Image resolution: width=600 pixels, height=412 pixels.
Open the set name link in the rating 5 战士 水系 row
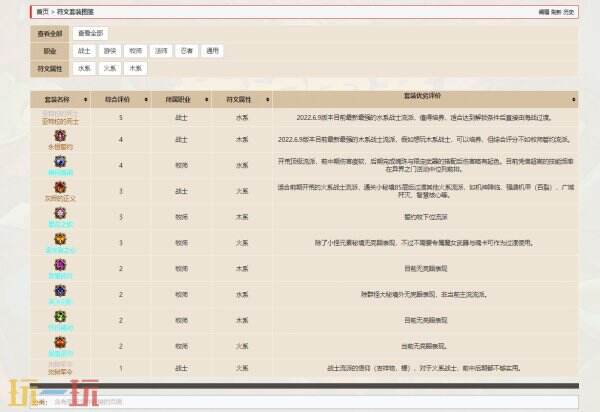60,122
